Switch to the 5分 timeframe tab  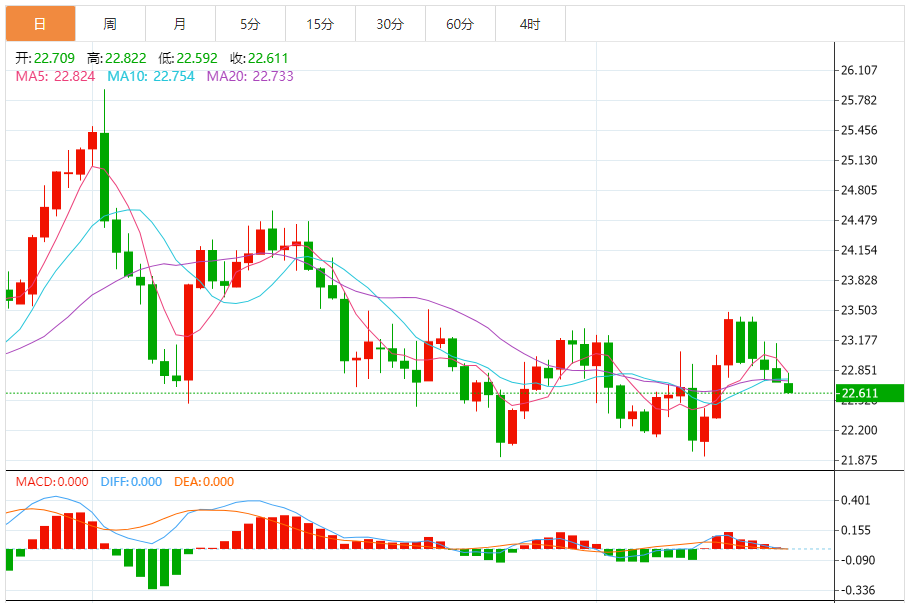[x=250, y=24]
